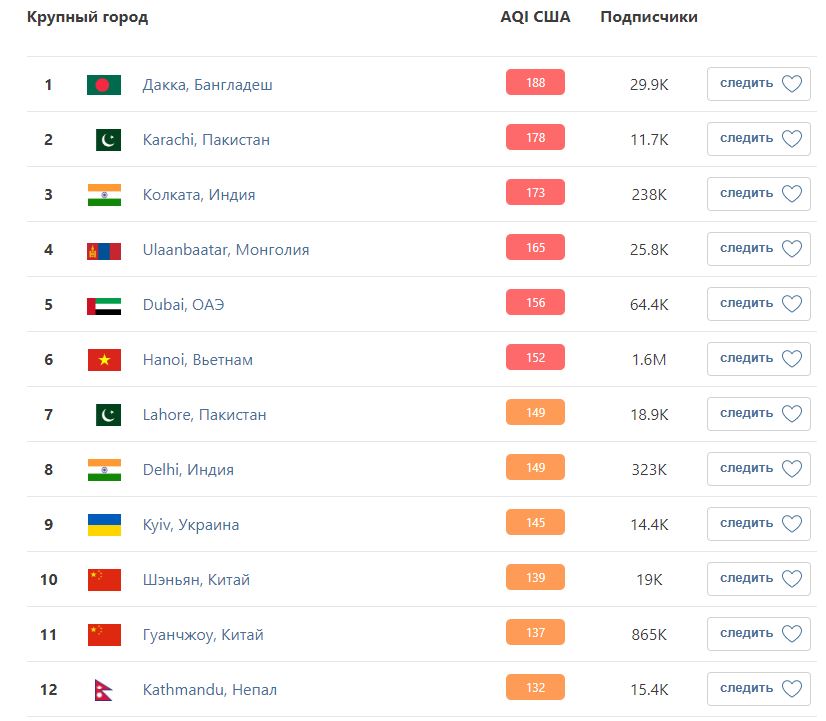826x721 pixels.
Task: Open Lahore, Пакистан city link
Action: click(x=204, y=415)
